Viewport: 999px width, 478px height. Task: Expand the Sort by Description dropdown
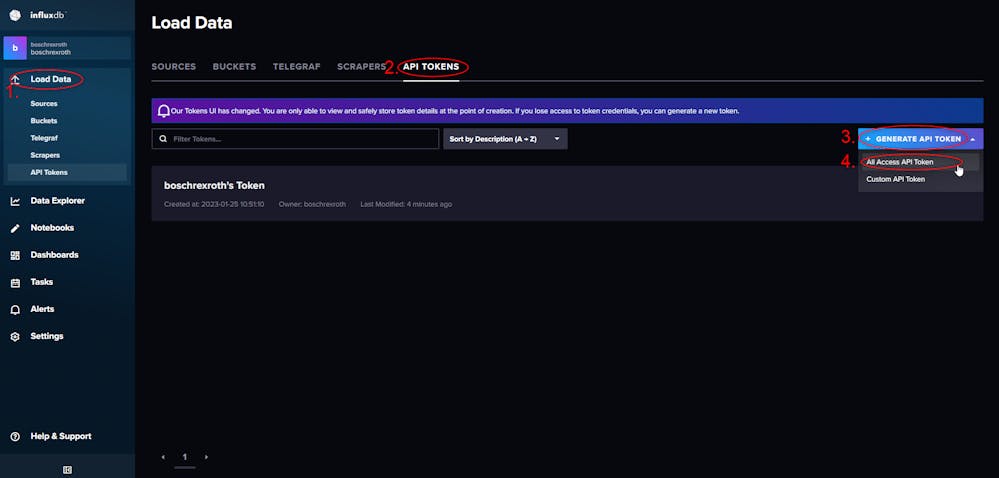click(505, 139)
